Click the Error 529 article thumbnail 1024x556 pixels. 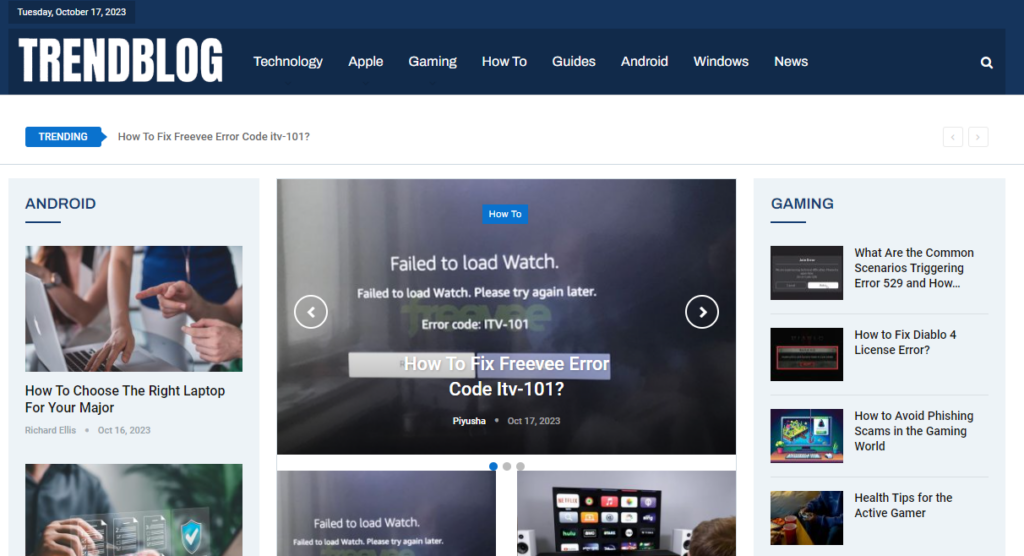click(x=806, y=273)
